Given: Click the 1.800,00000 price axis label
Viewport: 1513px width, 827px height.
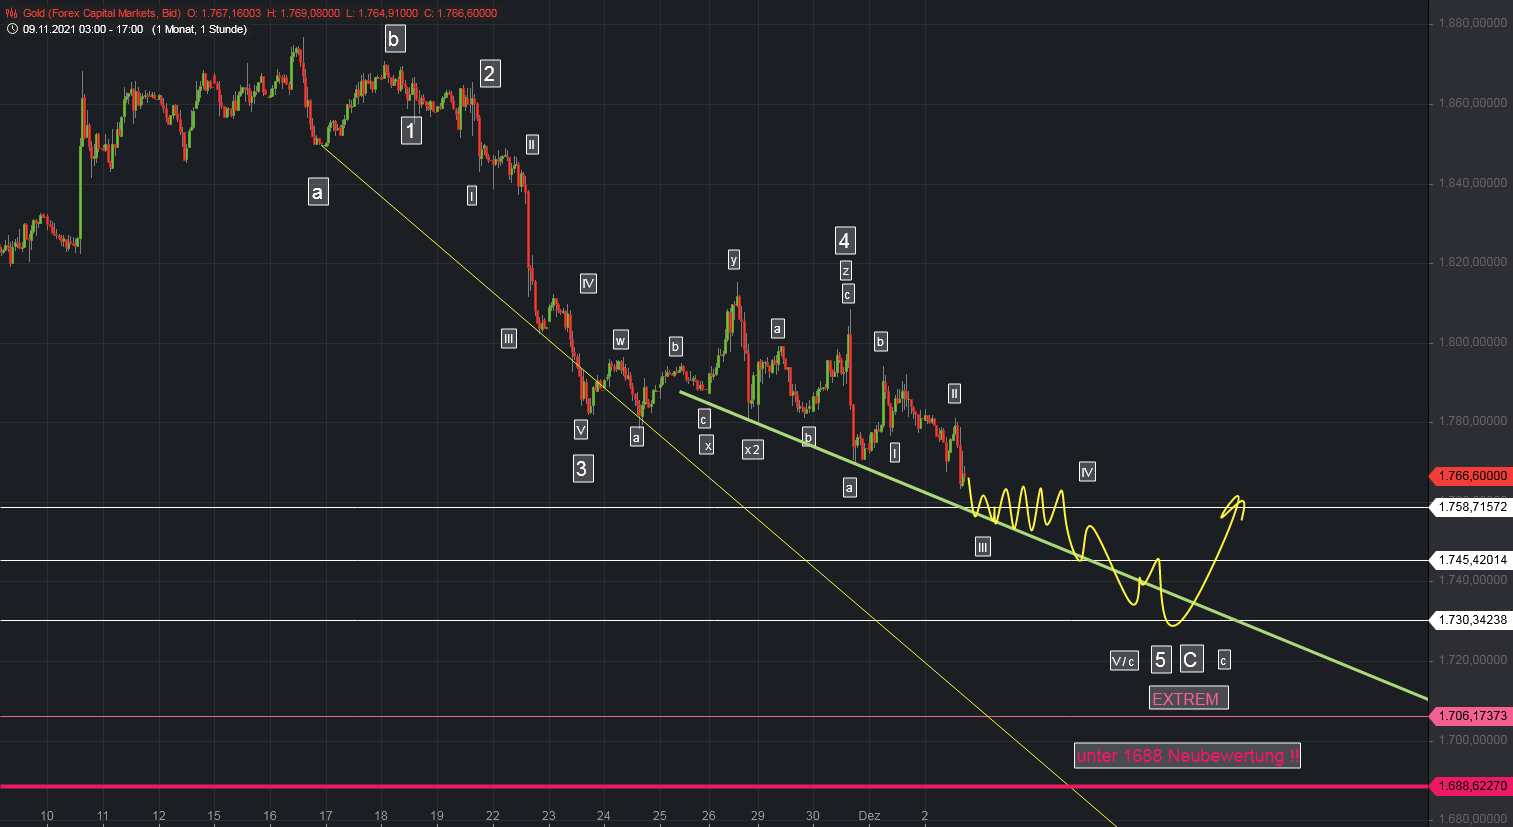Looking at the screenshot, I should coord(1472,342).
